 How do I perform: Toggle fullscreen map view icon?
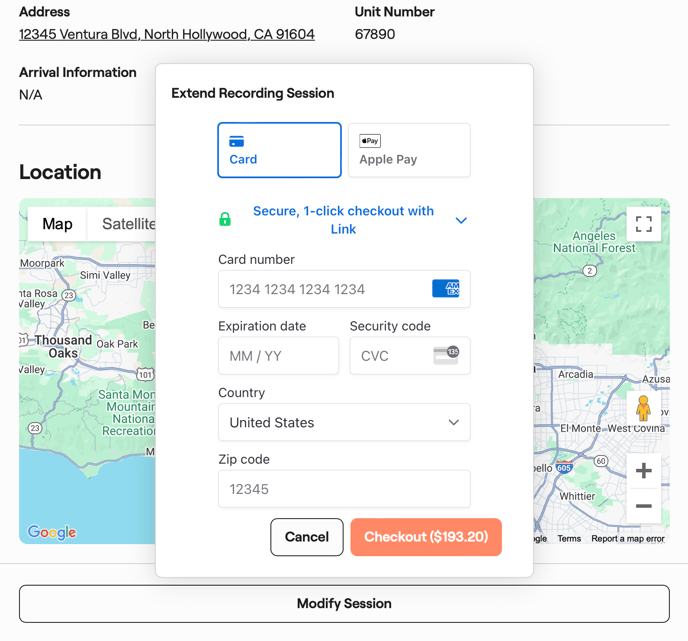coord(644,224)
